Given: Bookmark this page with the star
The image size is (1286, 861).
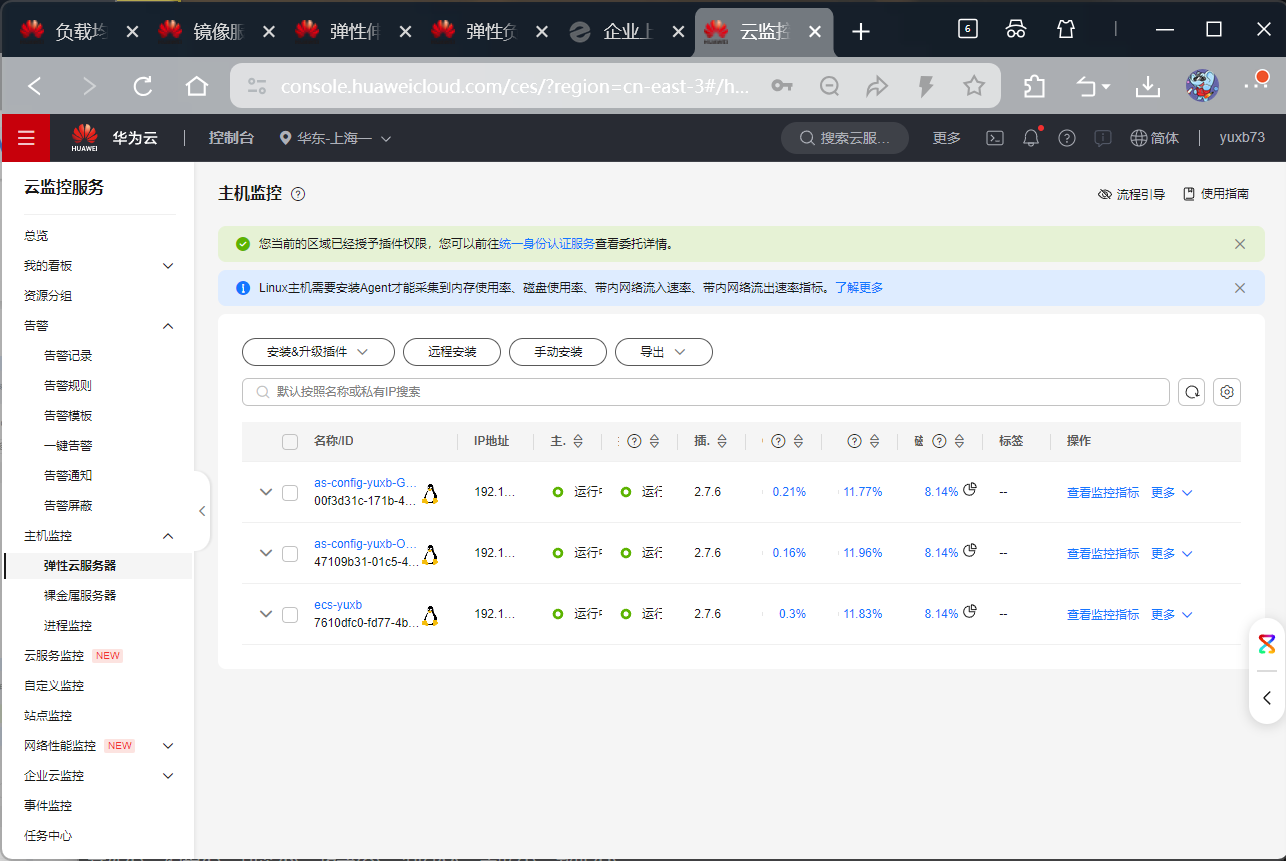Looking at the screenshot, I should (974, 87).
